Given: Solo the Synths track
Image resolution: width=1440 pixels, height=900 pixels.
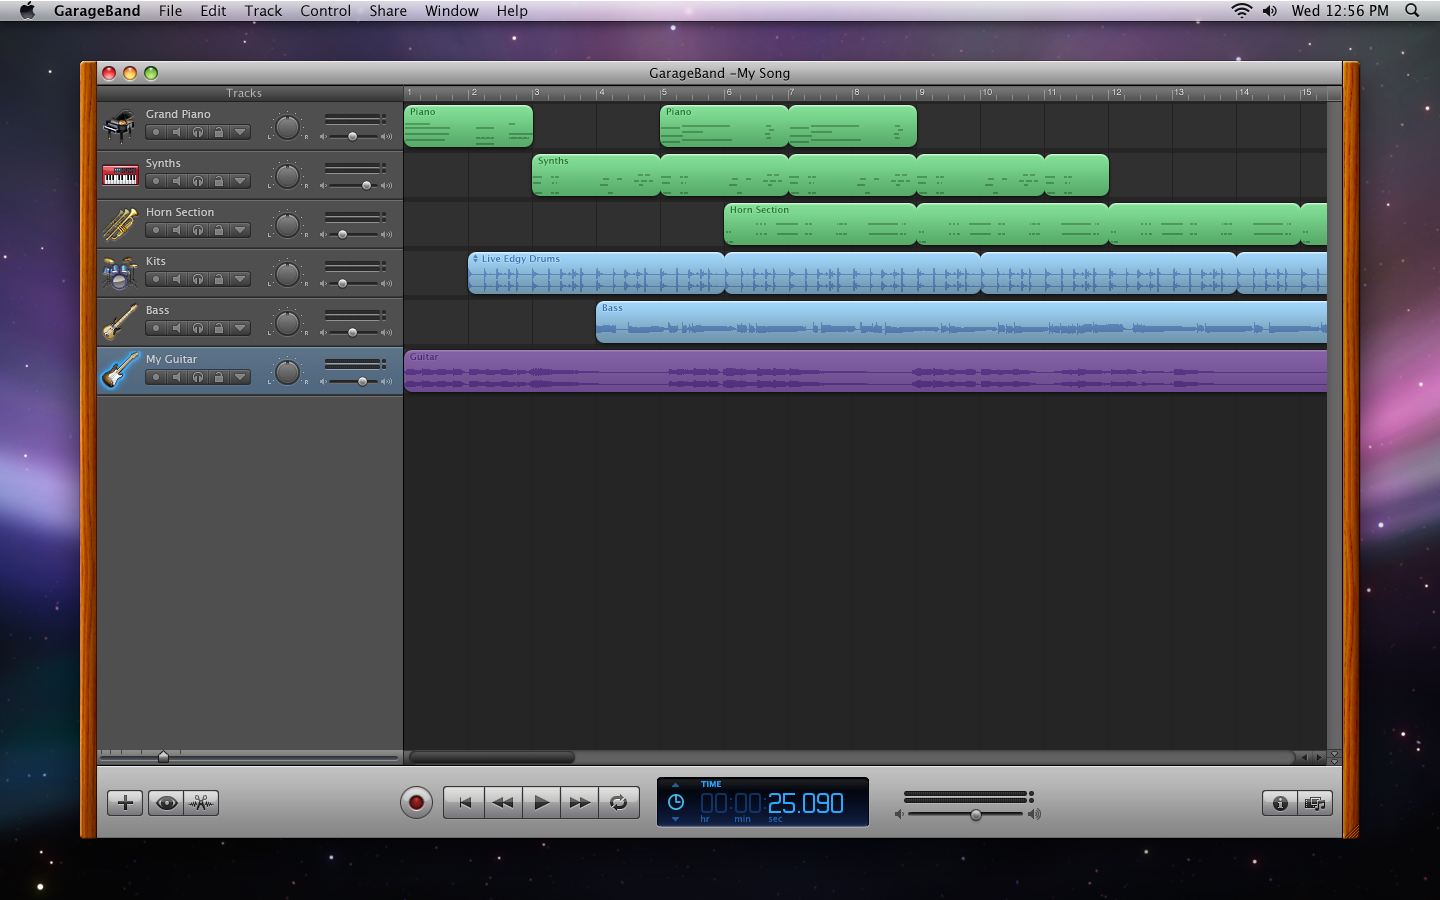Looking at the screenshot, I should click(x=198, y=181).
